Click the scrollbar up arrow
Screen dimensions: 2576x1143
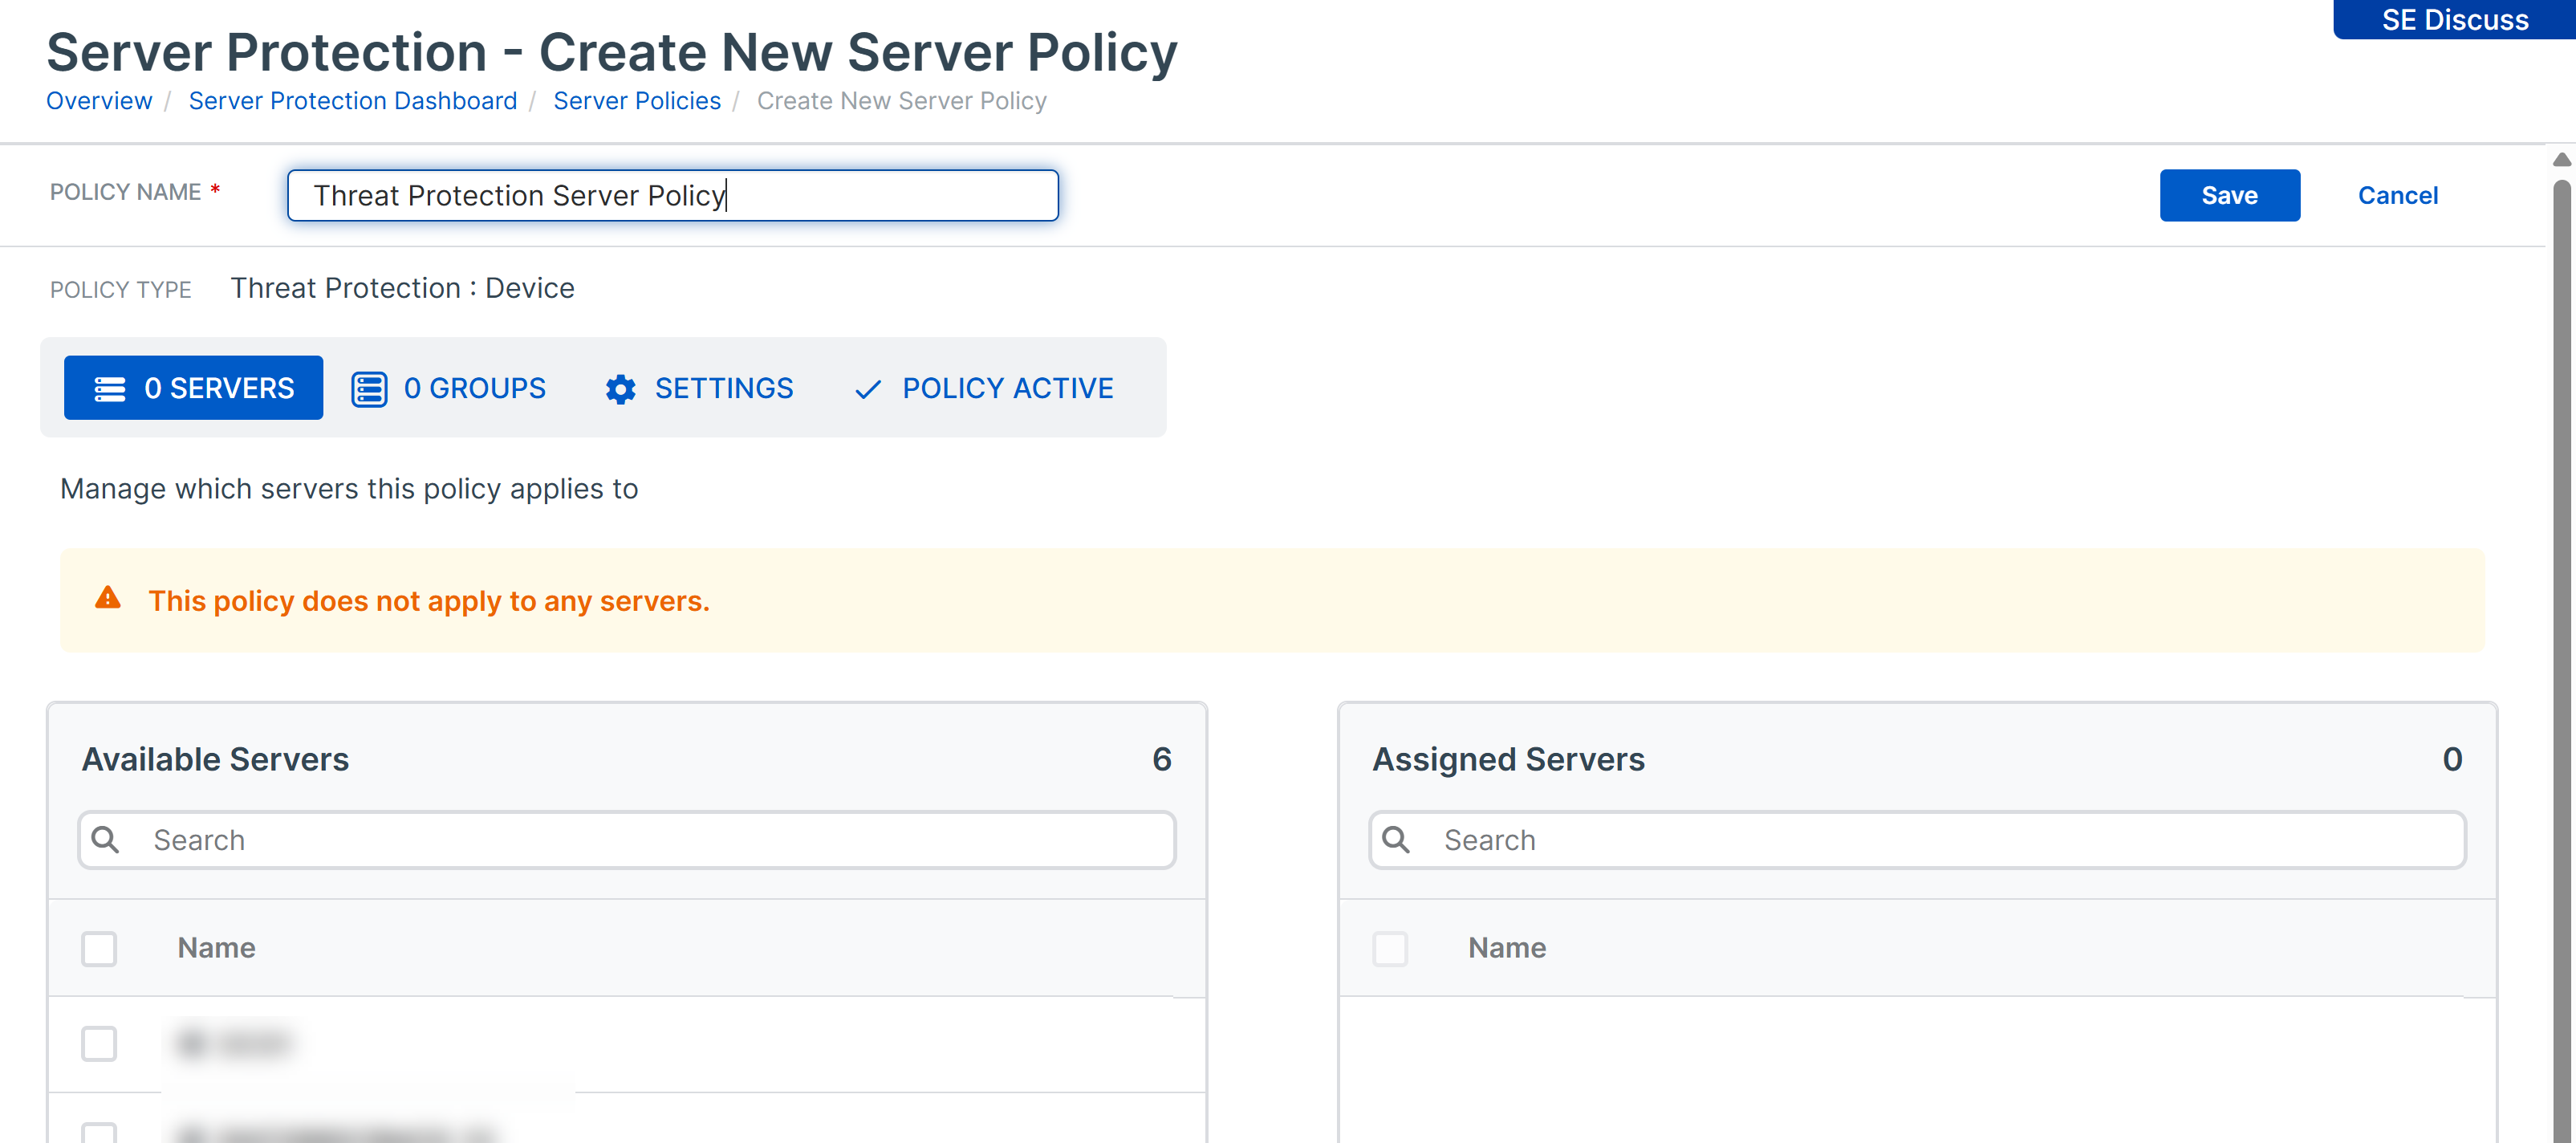pyautogui.click(x=2562, y=160)
